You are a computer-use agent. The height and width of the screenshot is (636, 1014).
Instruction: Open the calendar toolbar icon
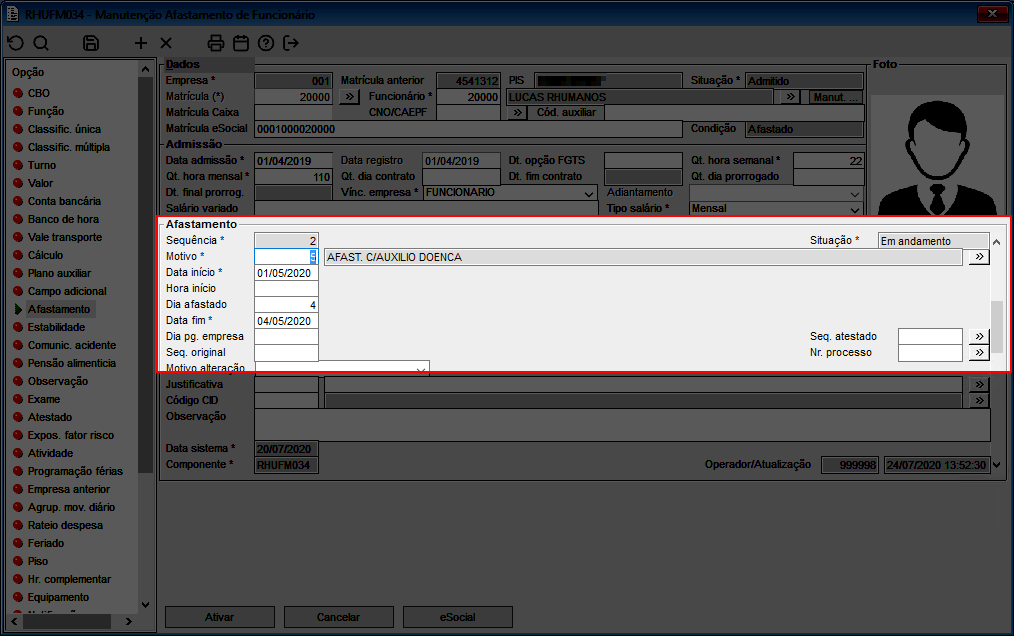pyautogui.click(x=241, y=43)
